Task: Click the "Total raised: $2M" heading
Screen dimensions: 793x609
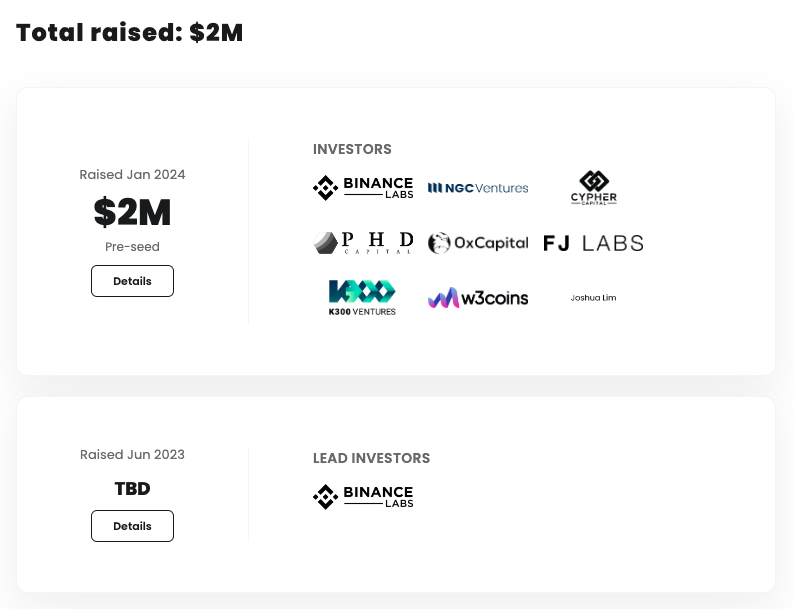Action: [x=130, y=32]
